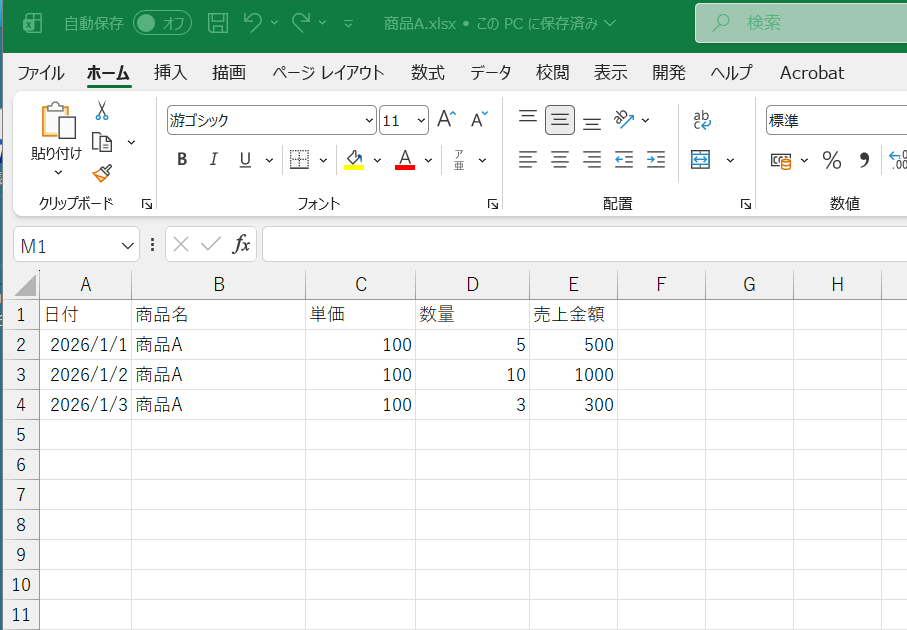The image size is (907, 630).
Task: Click the Format Painter brush icon
Action: click(x=101, y=173)
